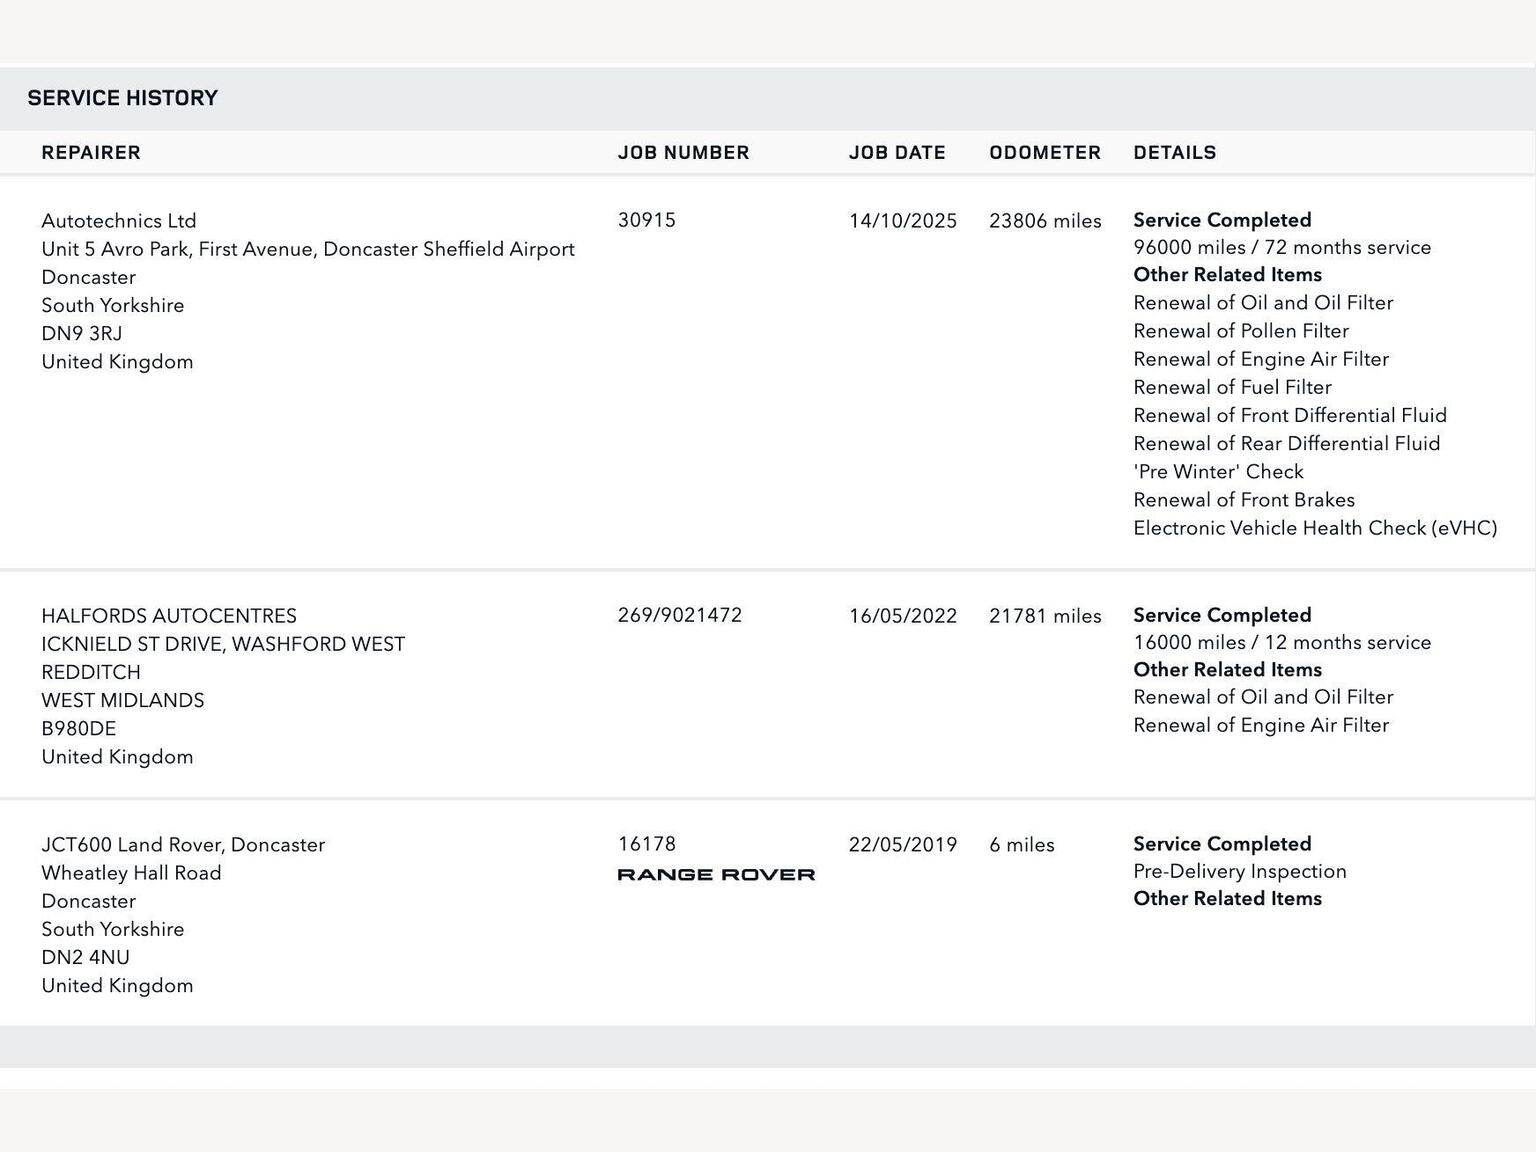The image size is (1536, 1152).
Task: Select the Halfords Autocentres repairer name
Action: pyautogui.click(x=169, y=616)
